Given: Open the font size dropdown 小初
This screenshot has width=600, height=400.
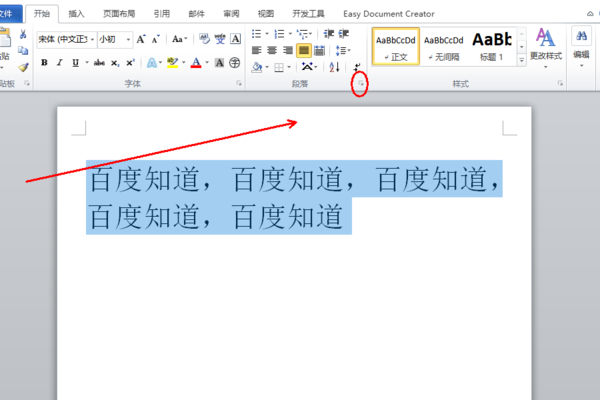Looking at the screenshot, I should 128,39.
